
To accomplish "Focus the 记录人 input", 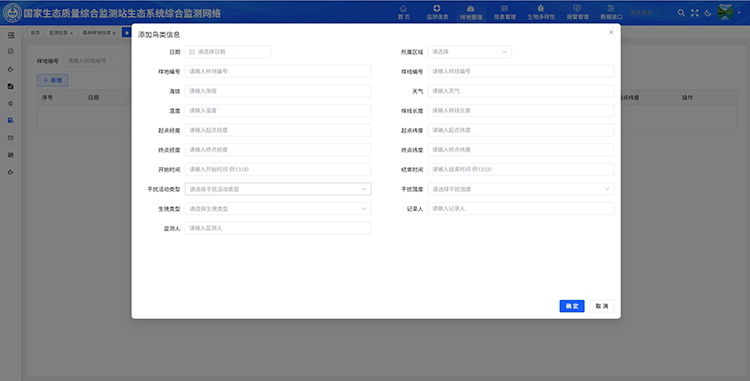I will click(521, 208).
